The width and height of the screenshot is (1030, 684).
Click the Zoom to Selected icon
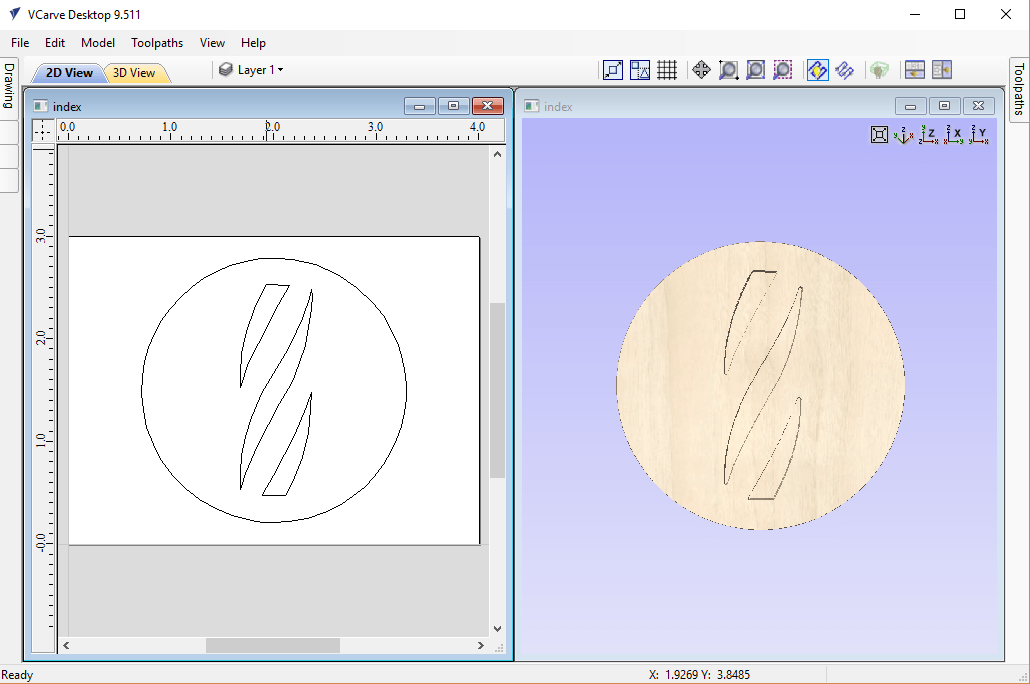pos(783,70)
